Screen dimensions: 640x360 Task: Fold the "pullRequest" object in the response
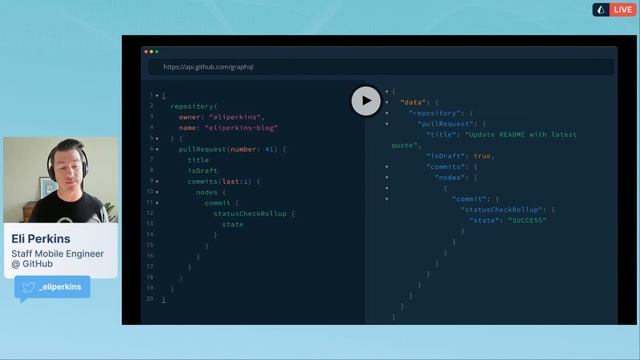(387, 124)
